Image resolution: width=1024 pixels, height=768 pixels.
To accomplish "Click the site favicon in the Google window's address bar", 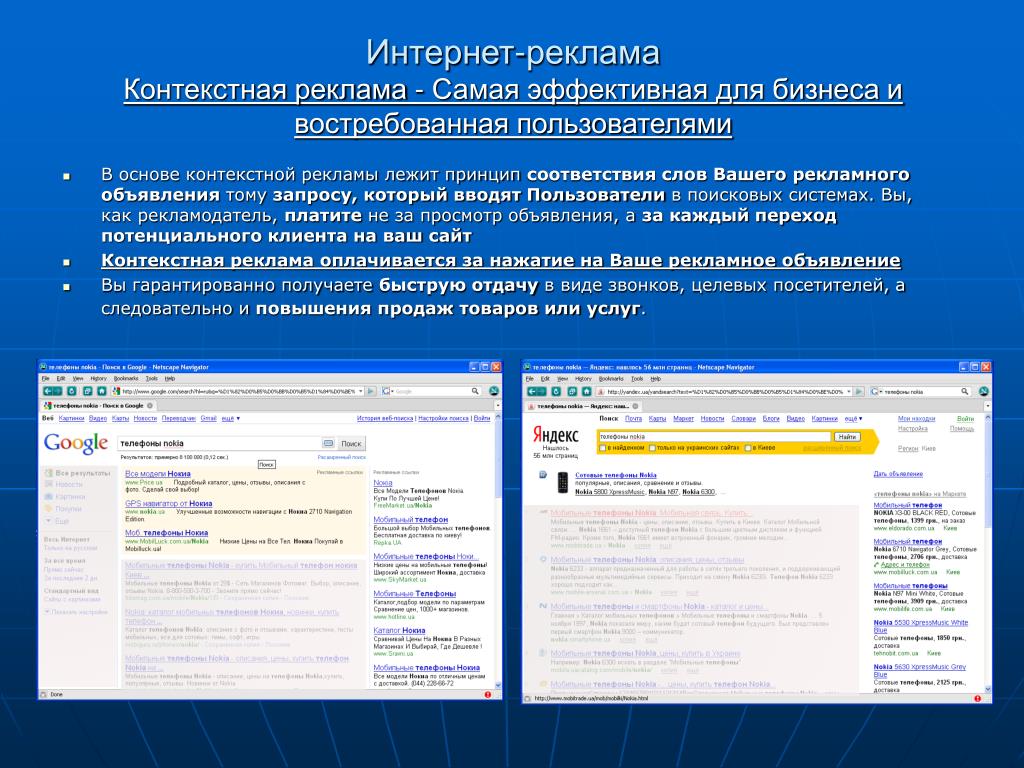I will [116, 391].
